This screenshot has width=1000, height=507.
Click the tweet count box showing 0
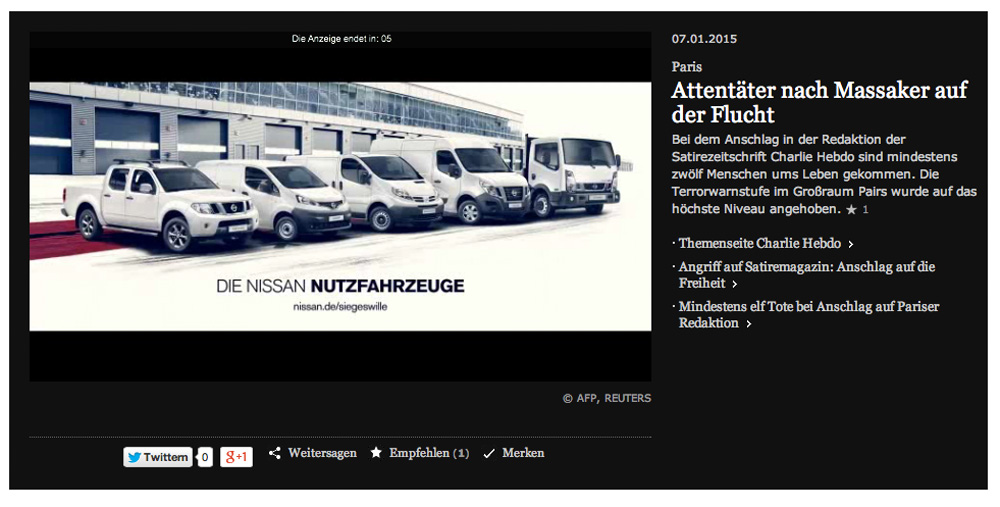205,457
